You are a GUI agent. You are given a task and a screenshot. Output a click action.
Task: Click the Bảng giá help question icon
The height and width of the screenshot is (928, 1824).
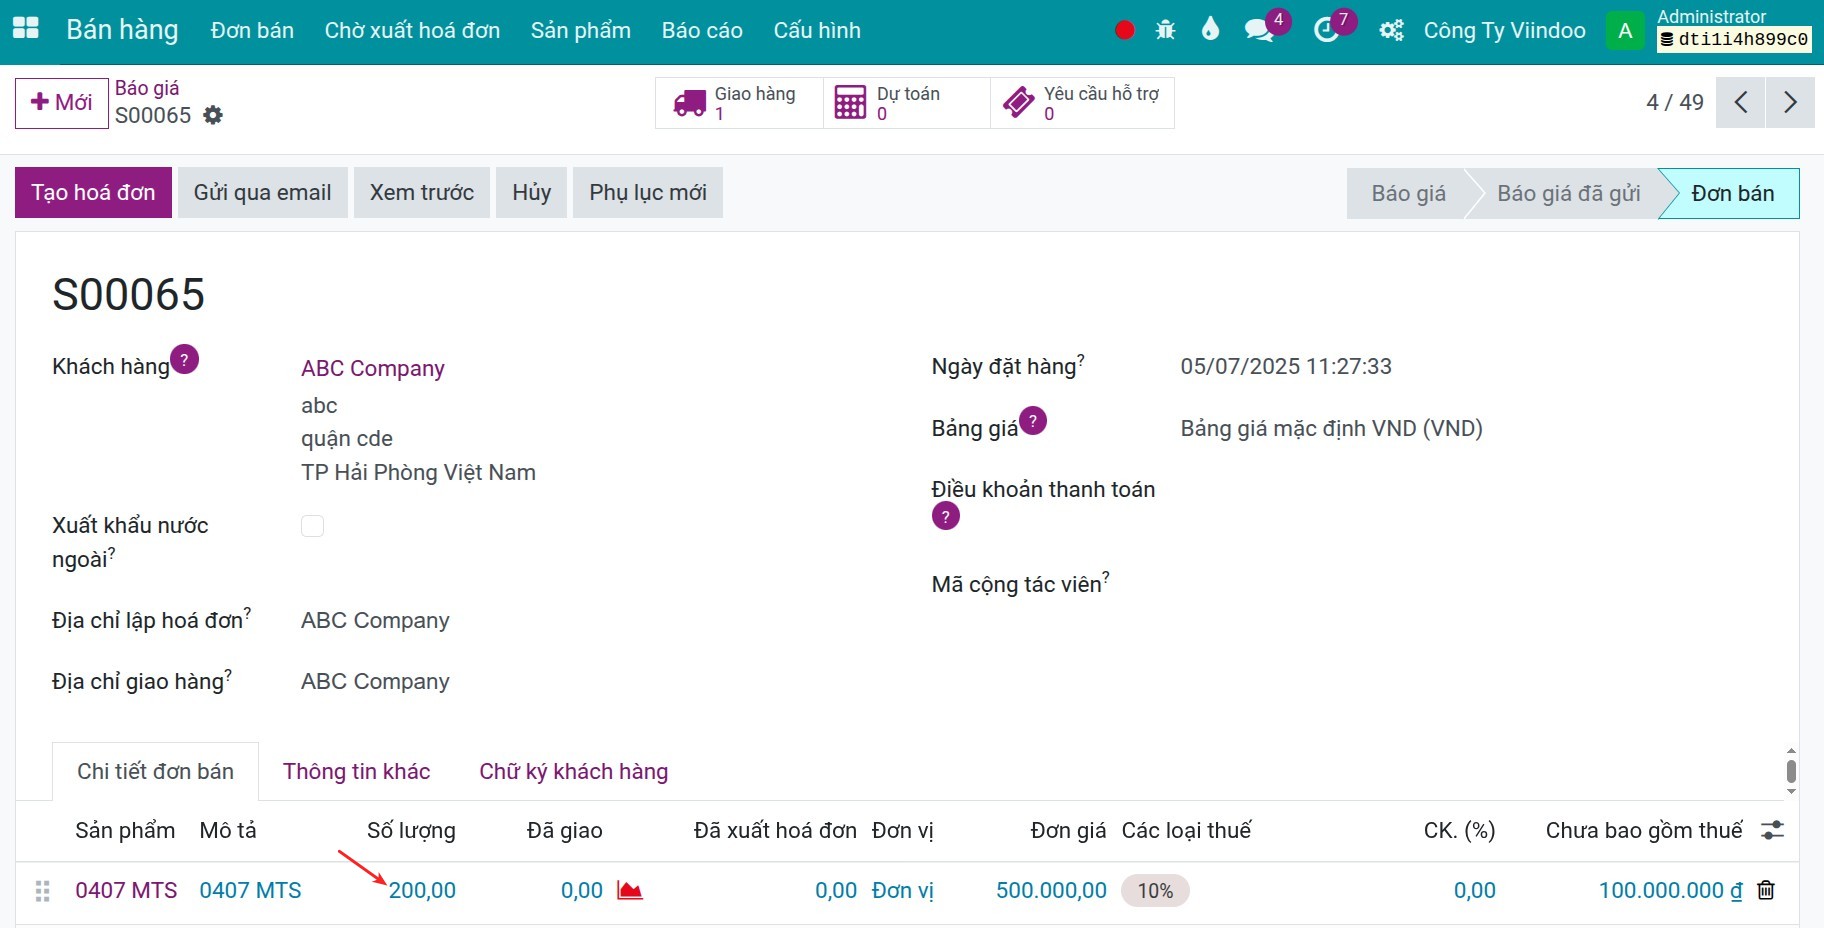tap(1033, 421)
